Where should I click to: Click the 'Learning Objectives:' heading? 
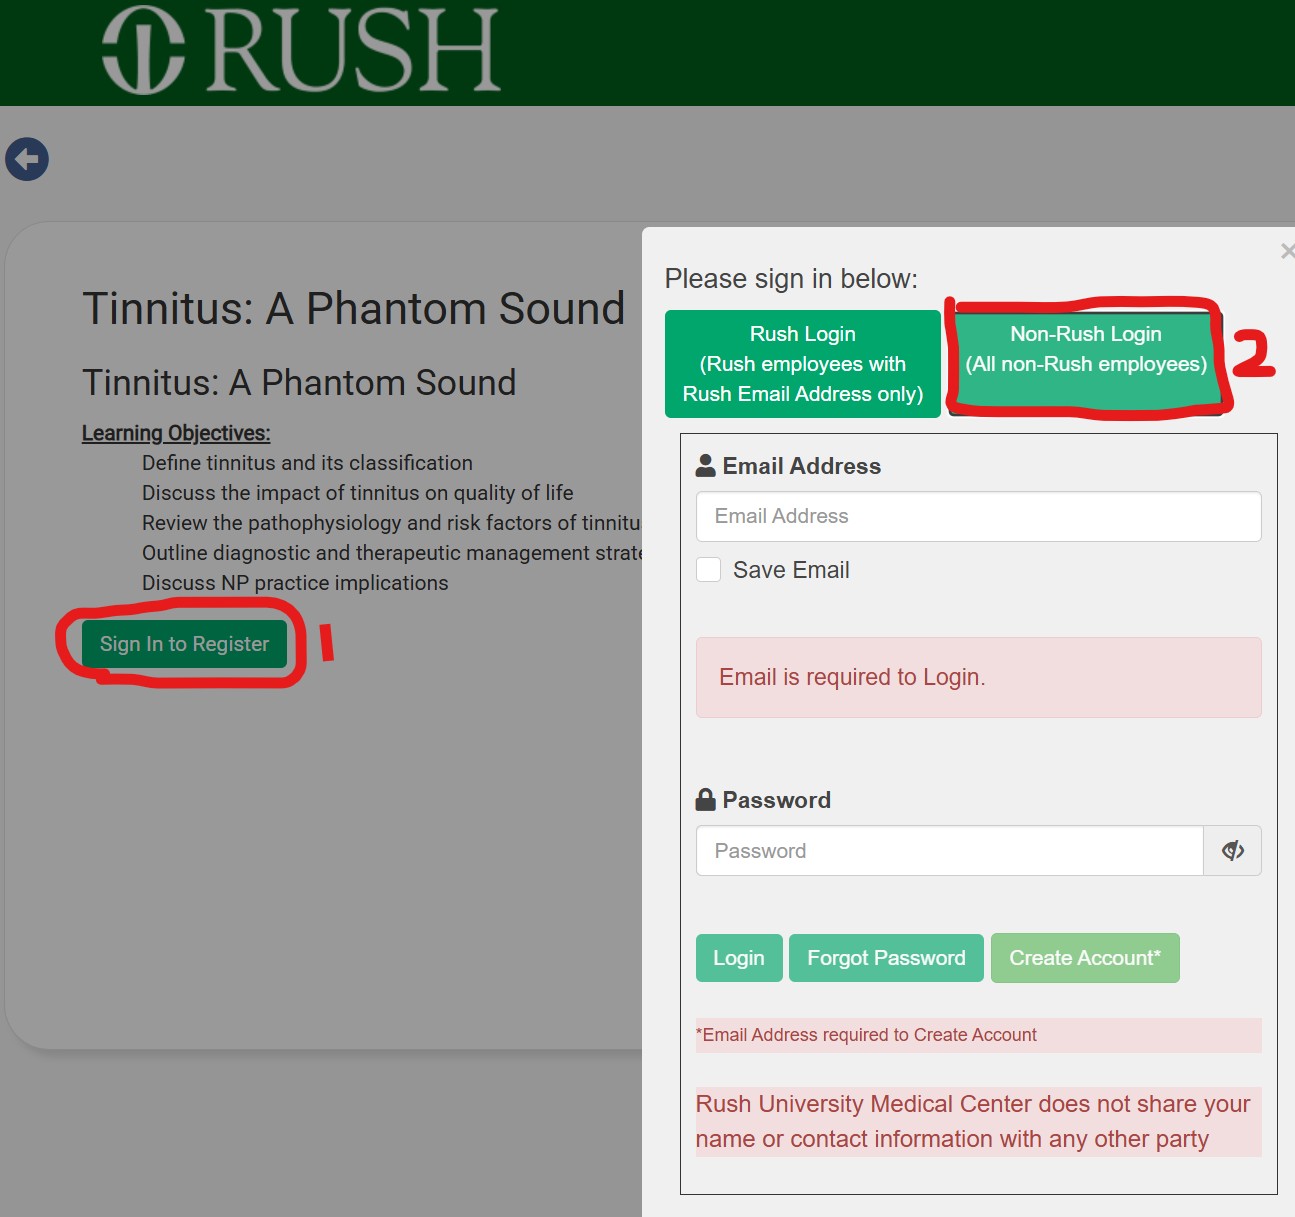pyautogui.click(x=176, y=433)
